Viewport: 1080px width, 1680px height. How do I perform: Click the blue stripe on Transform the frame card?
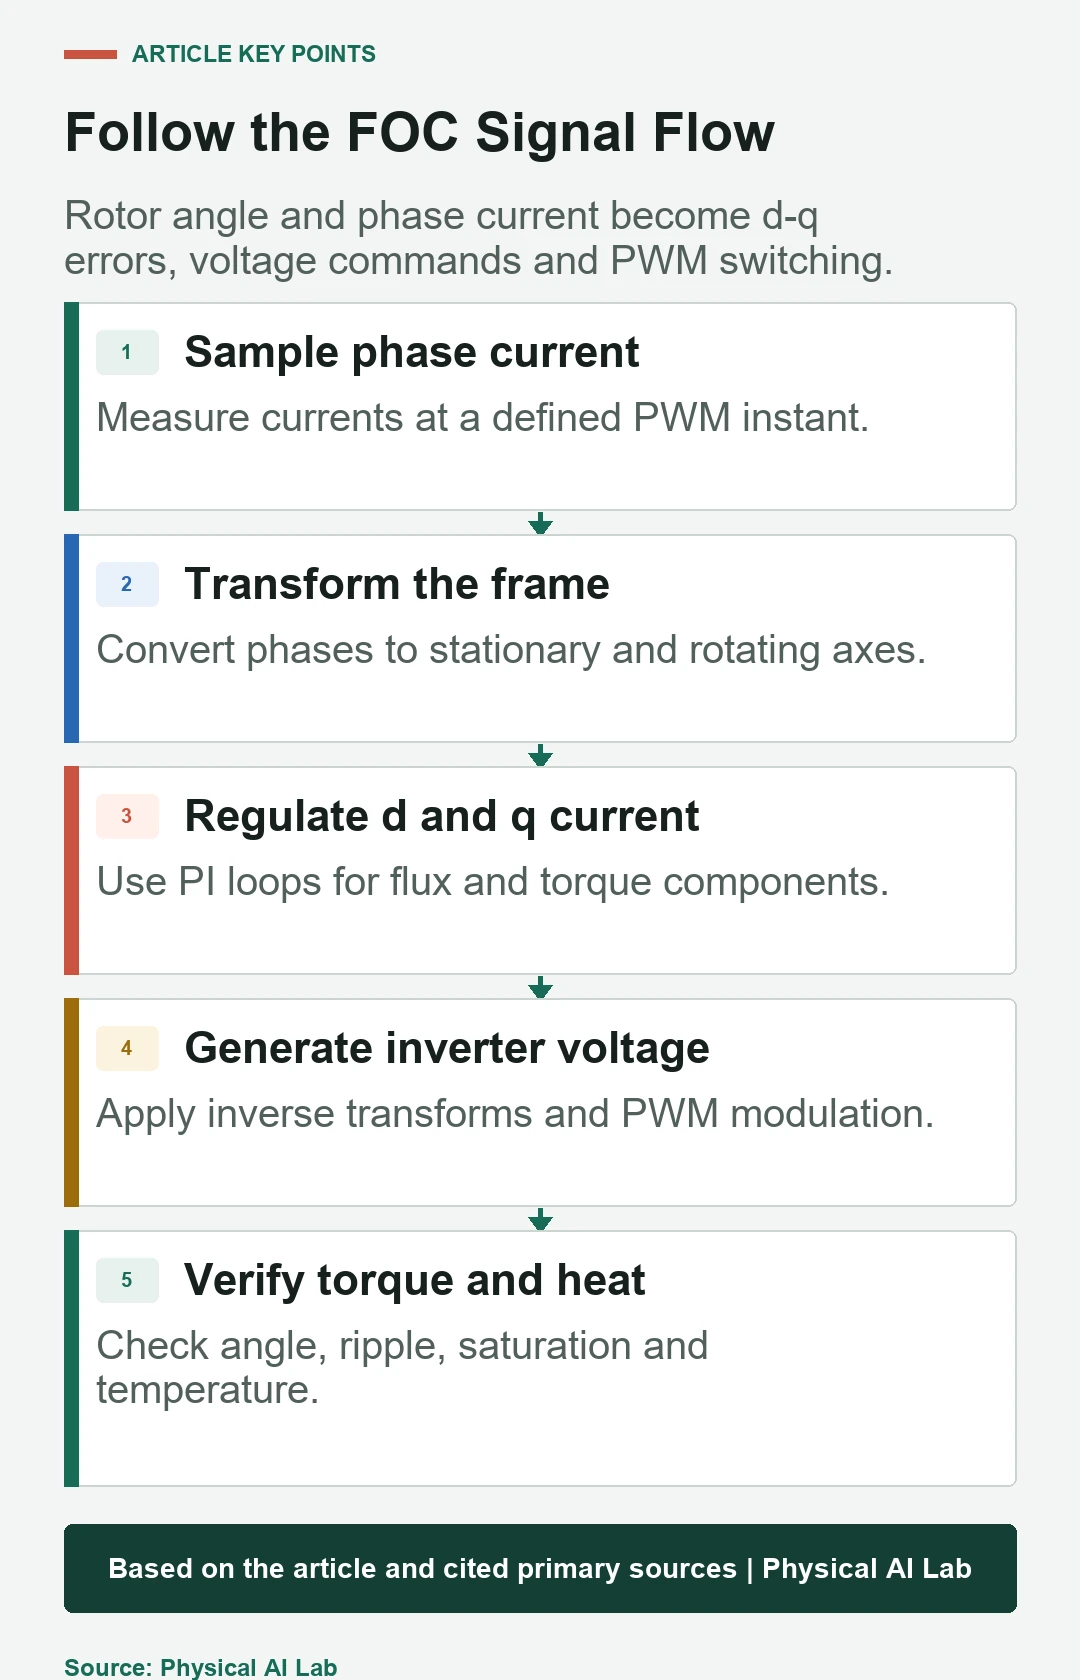71,638
